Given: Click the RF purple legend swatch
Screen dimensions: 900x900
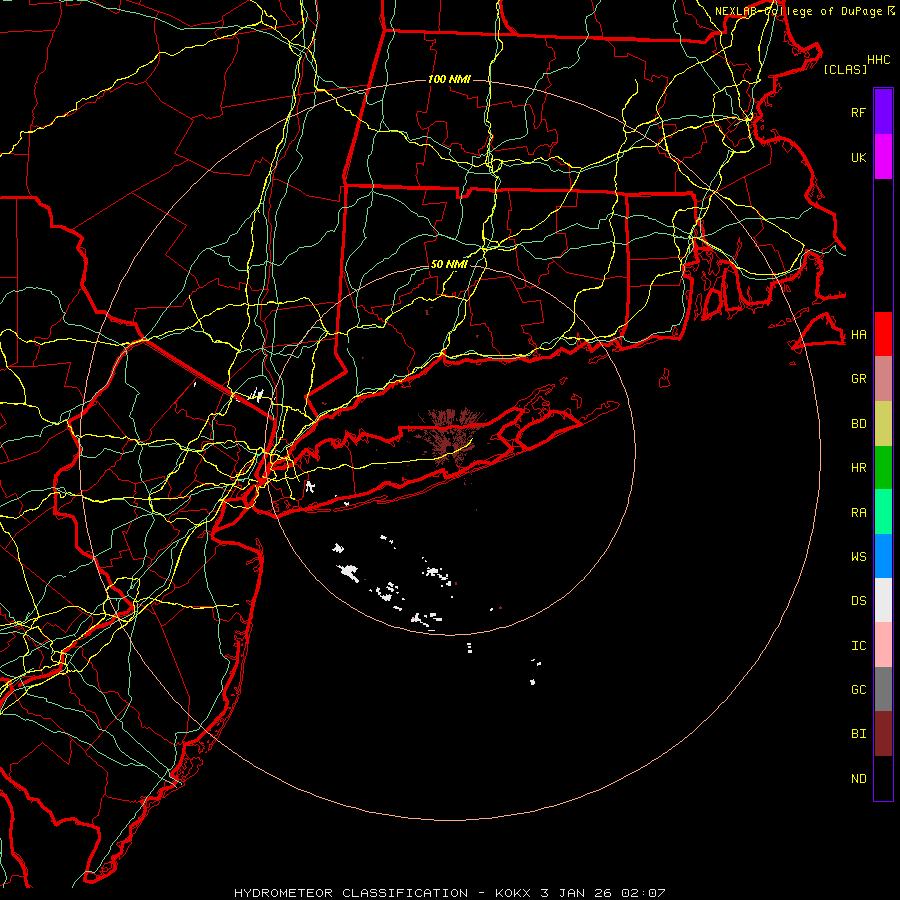Looking at the screenshot, I should (883, 112).
